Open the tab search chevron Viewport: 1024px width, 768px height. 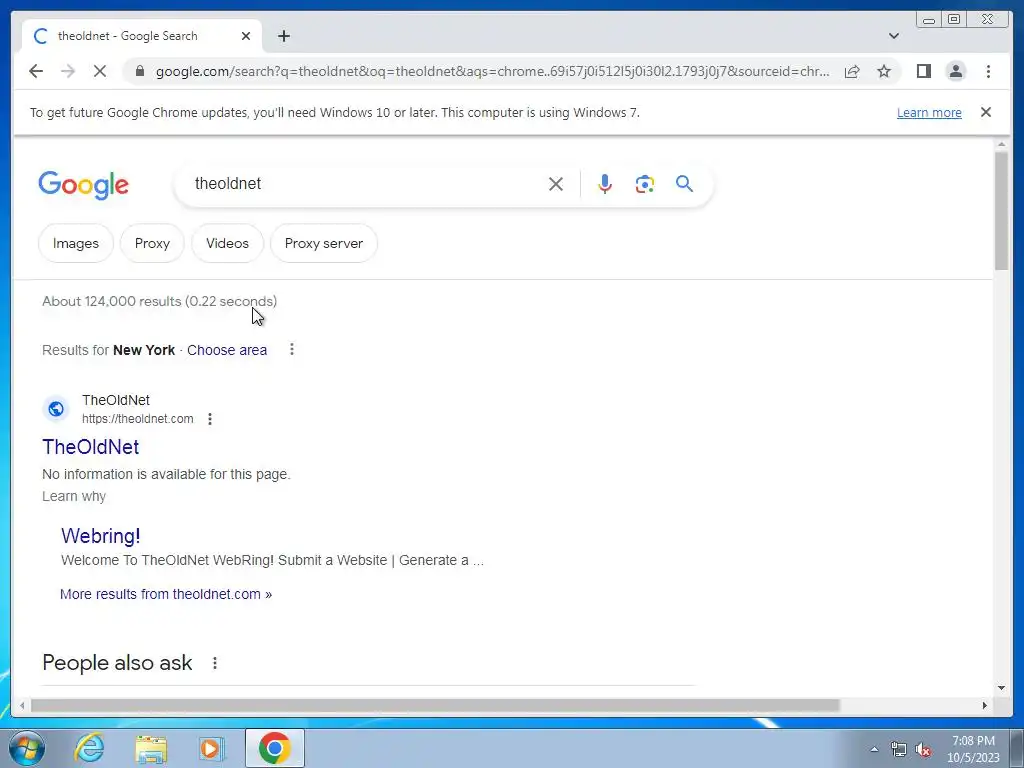tap(893, 36)
